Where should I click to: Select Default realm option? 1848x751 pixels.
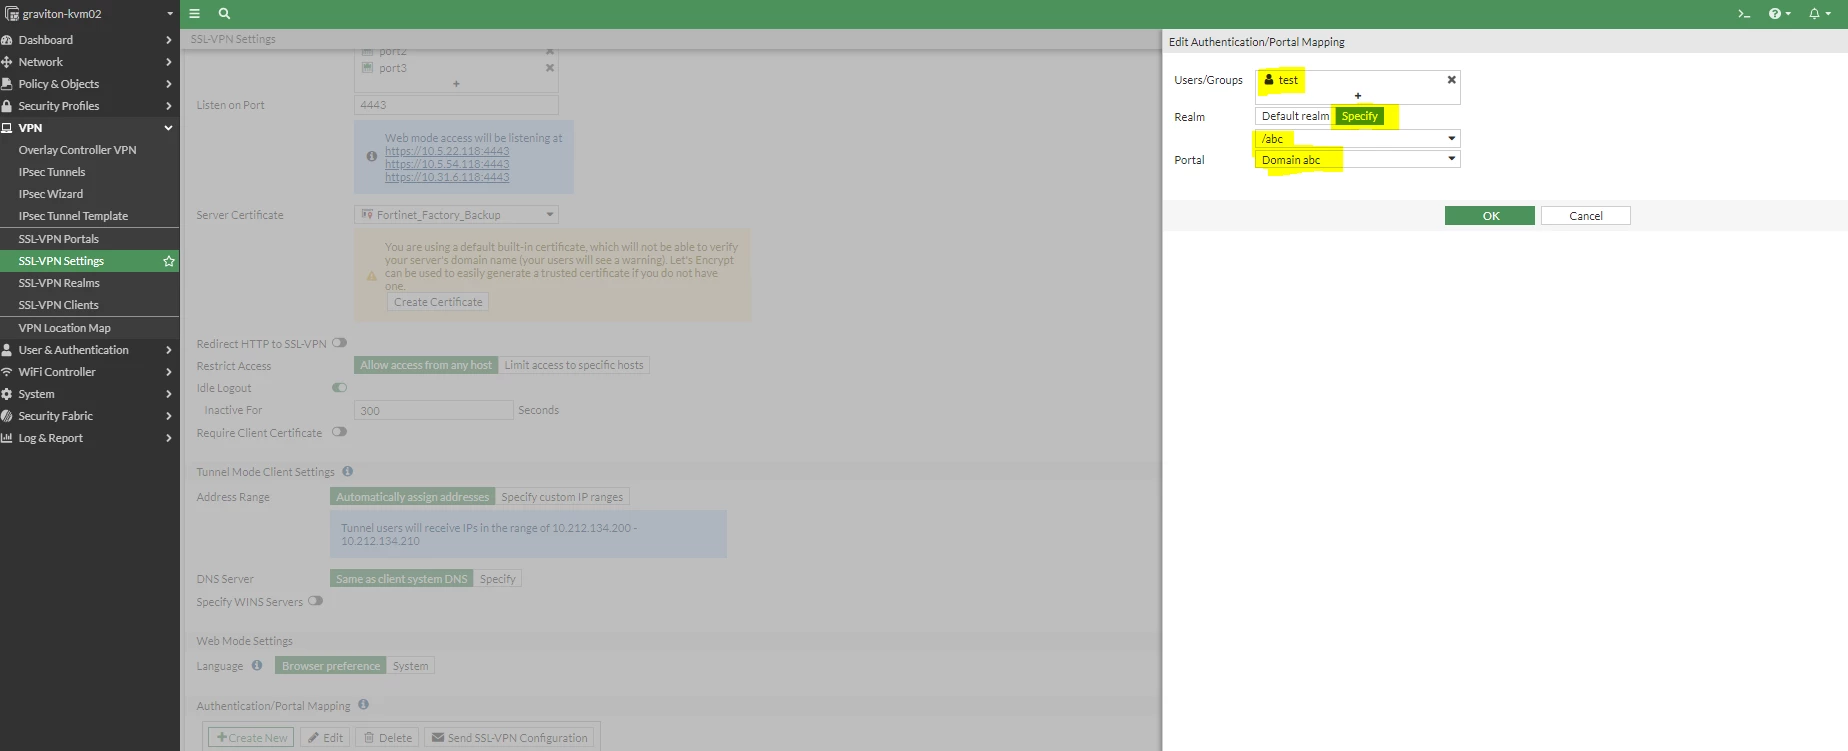pos(1295,116)
